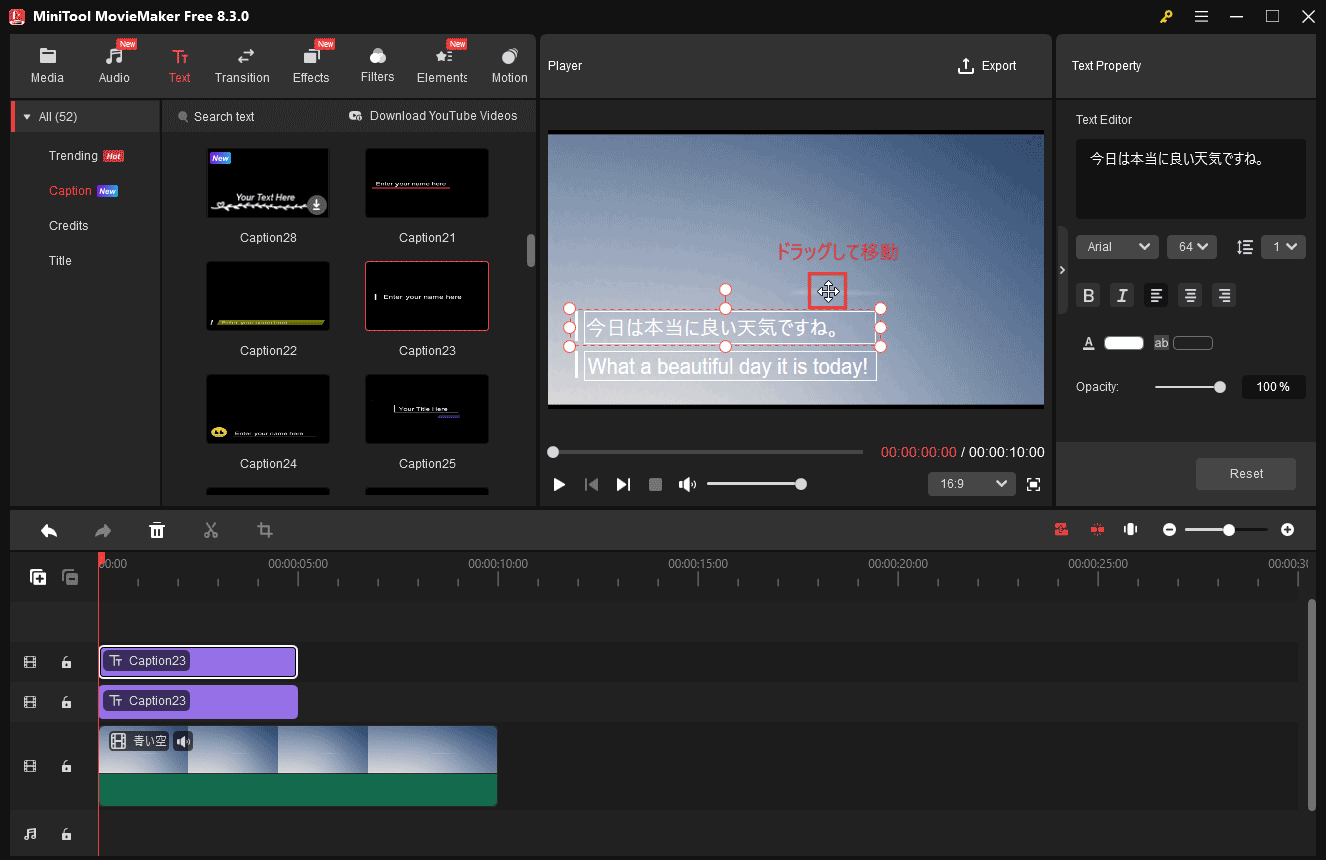Click the Opacity slider
This screenshot has width=1326, height=860.
(1190, 387)
